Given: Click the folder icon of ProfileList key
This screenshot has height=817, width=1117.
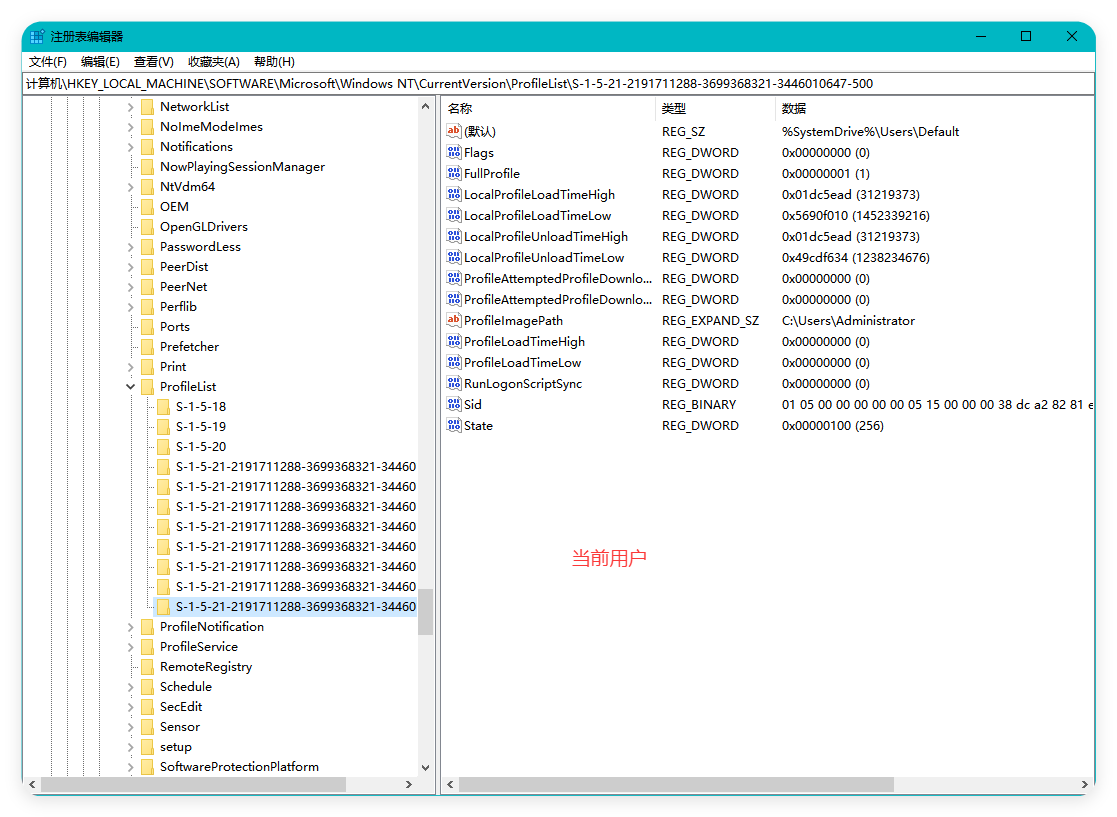Looking at the screenshot, I should [147, 387].
